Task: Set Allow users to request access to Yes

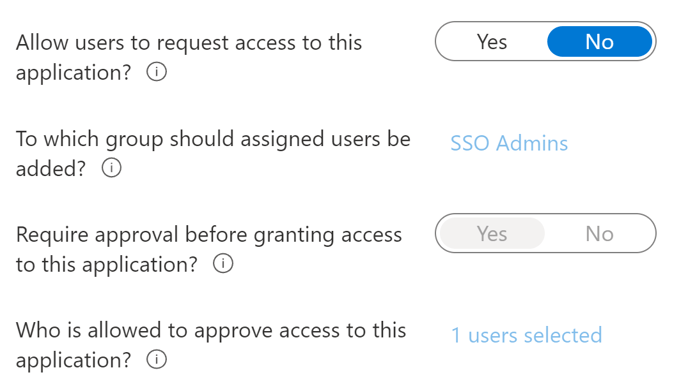Action: point(492,42)
